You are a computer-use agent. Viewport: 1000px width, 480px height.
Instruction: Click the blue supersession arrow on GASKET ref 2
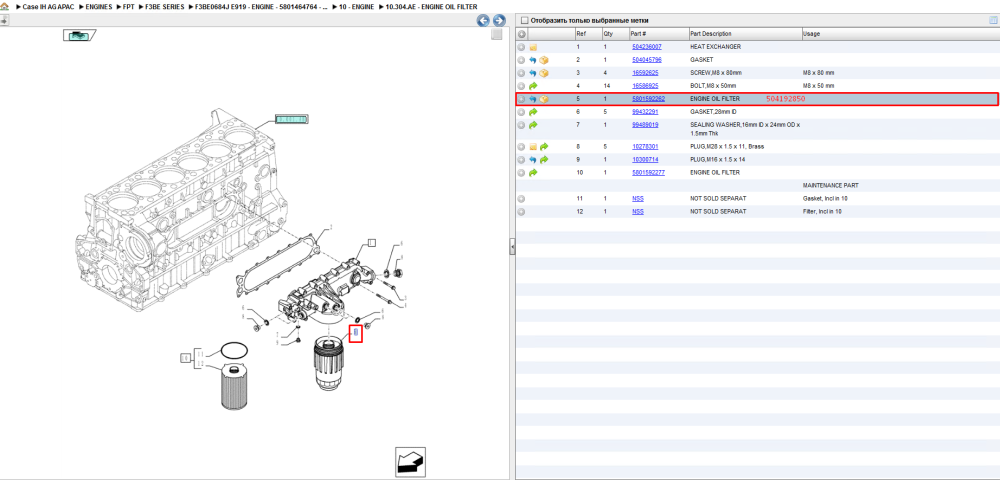[533, 60]
